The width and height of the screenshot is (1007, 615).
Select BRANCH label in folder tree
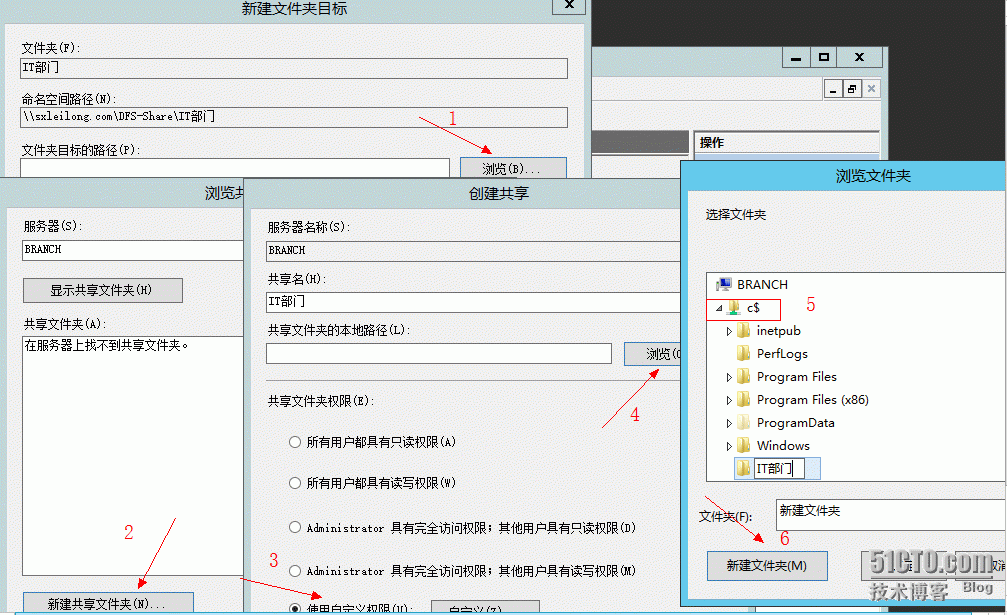[762, 284]
